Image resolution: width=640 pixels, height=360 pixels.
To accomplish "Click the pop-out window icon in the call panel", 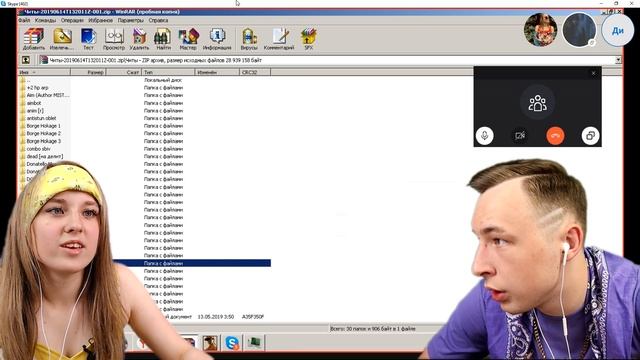I will click(x=590, y=136).
